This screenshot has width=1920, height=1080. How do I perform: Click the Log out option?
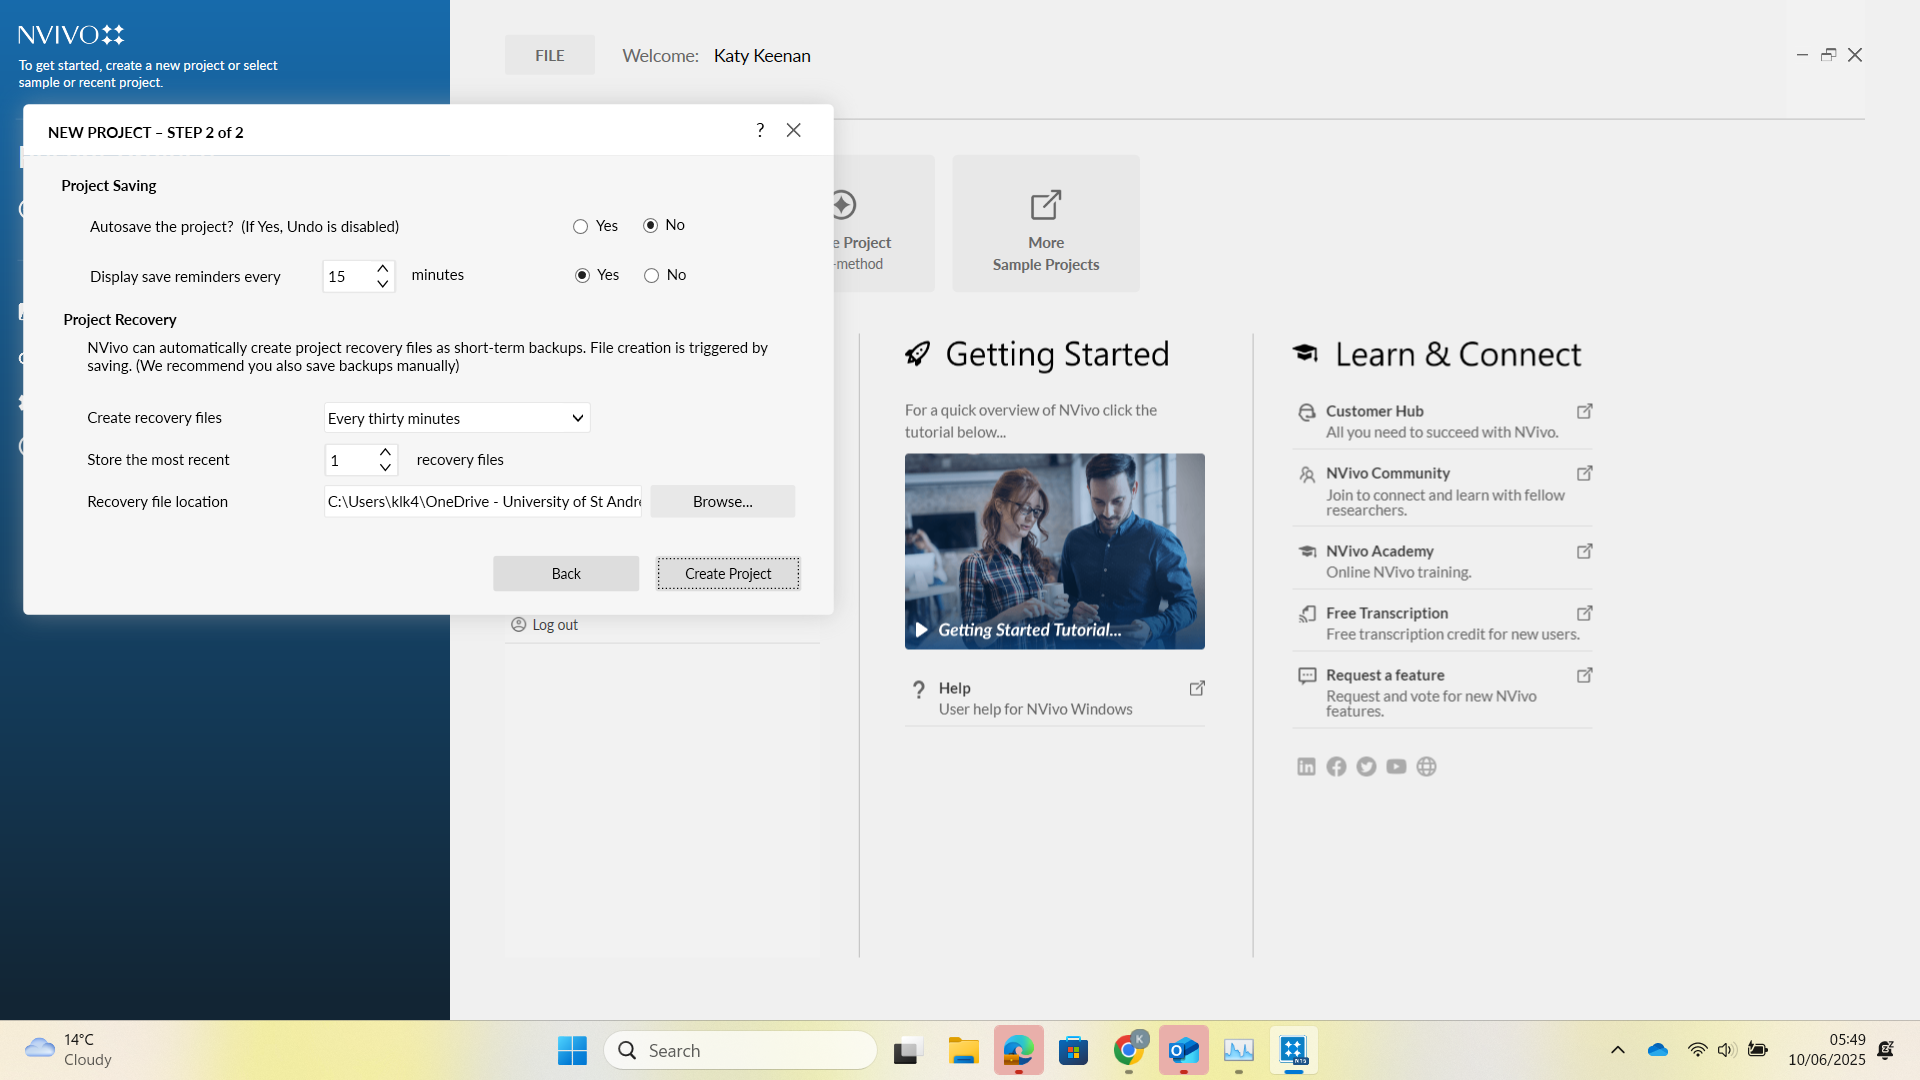tap(554, 625)
